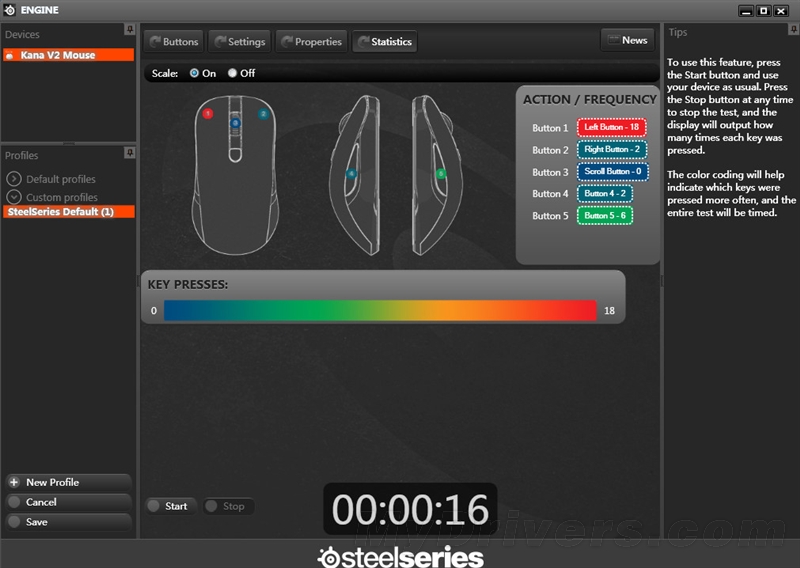Select Left Button - 18 label
This screenshot has width=800, height=568.
(612, 127)
